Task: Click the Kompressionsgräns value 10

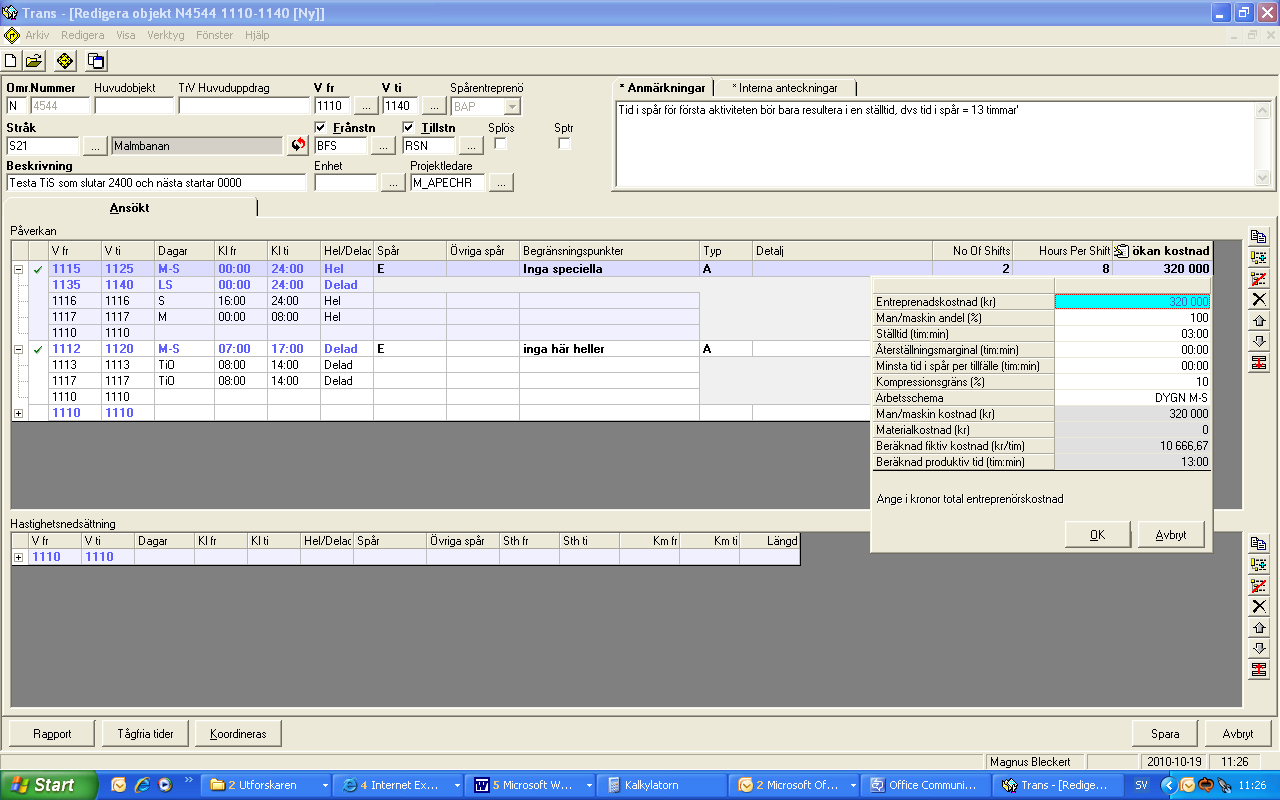Action: (1132, 382)
